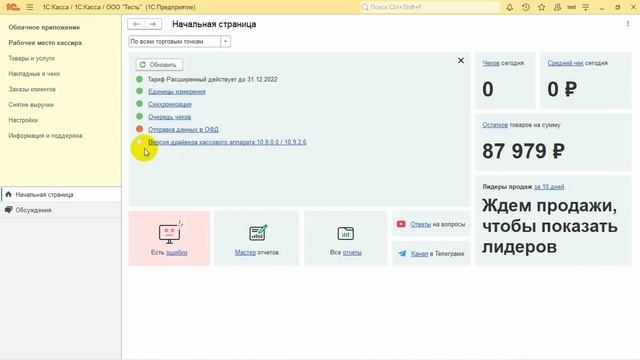Switch to Начальная страница tab

coord(61,195)
